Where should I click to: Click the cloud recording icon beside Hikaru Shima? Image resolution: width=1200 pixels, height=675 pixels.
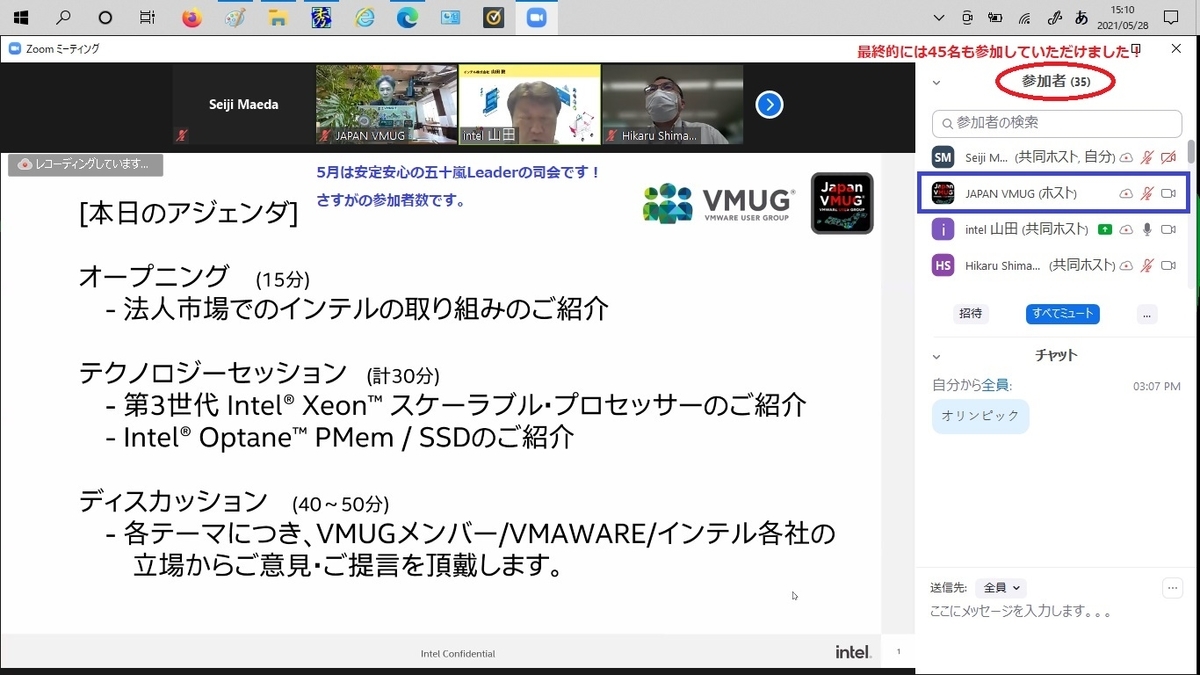(x=1127, y=265)
